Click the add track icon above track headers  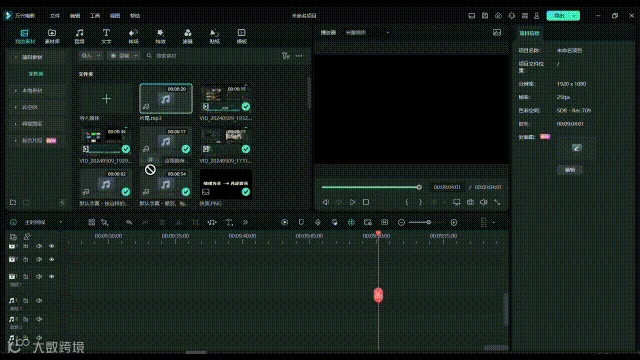(13, 237)
